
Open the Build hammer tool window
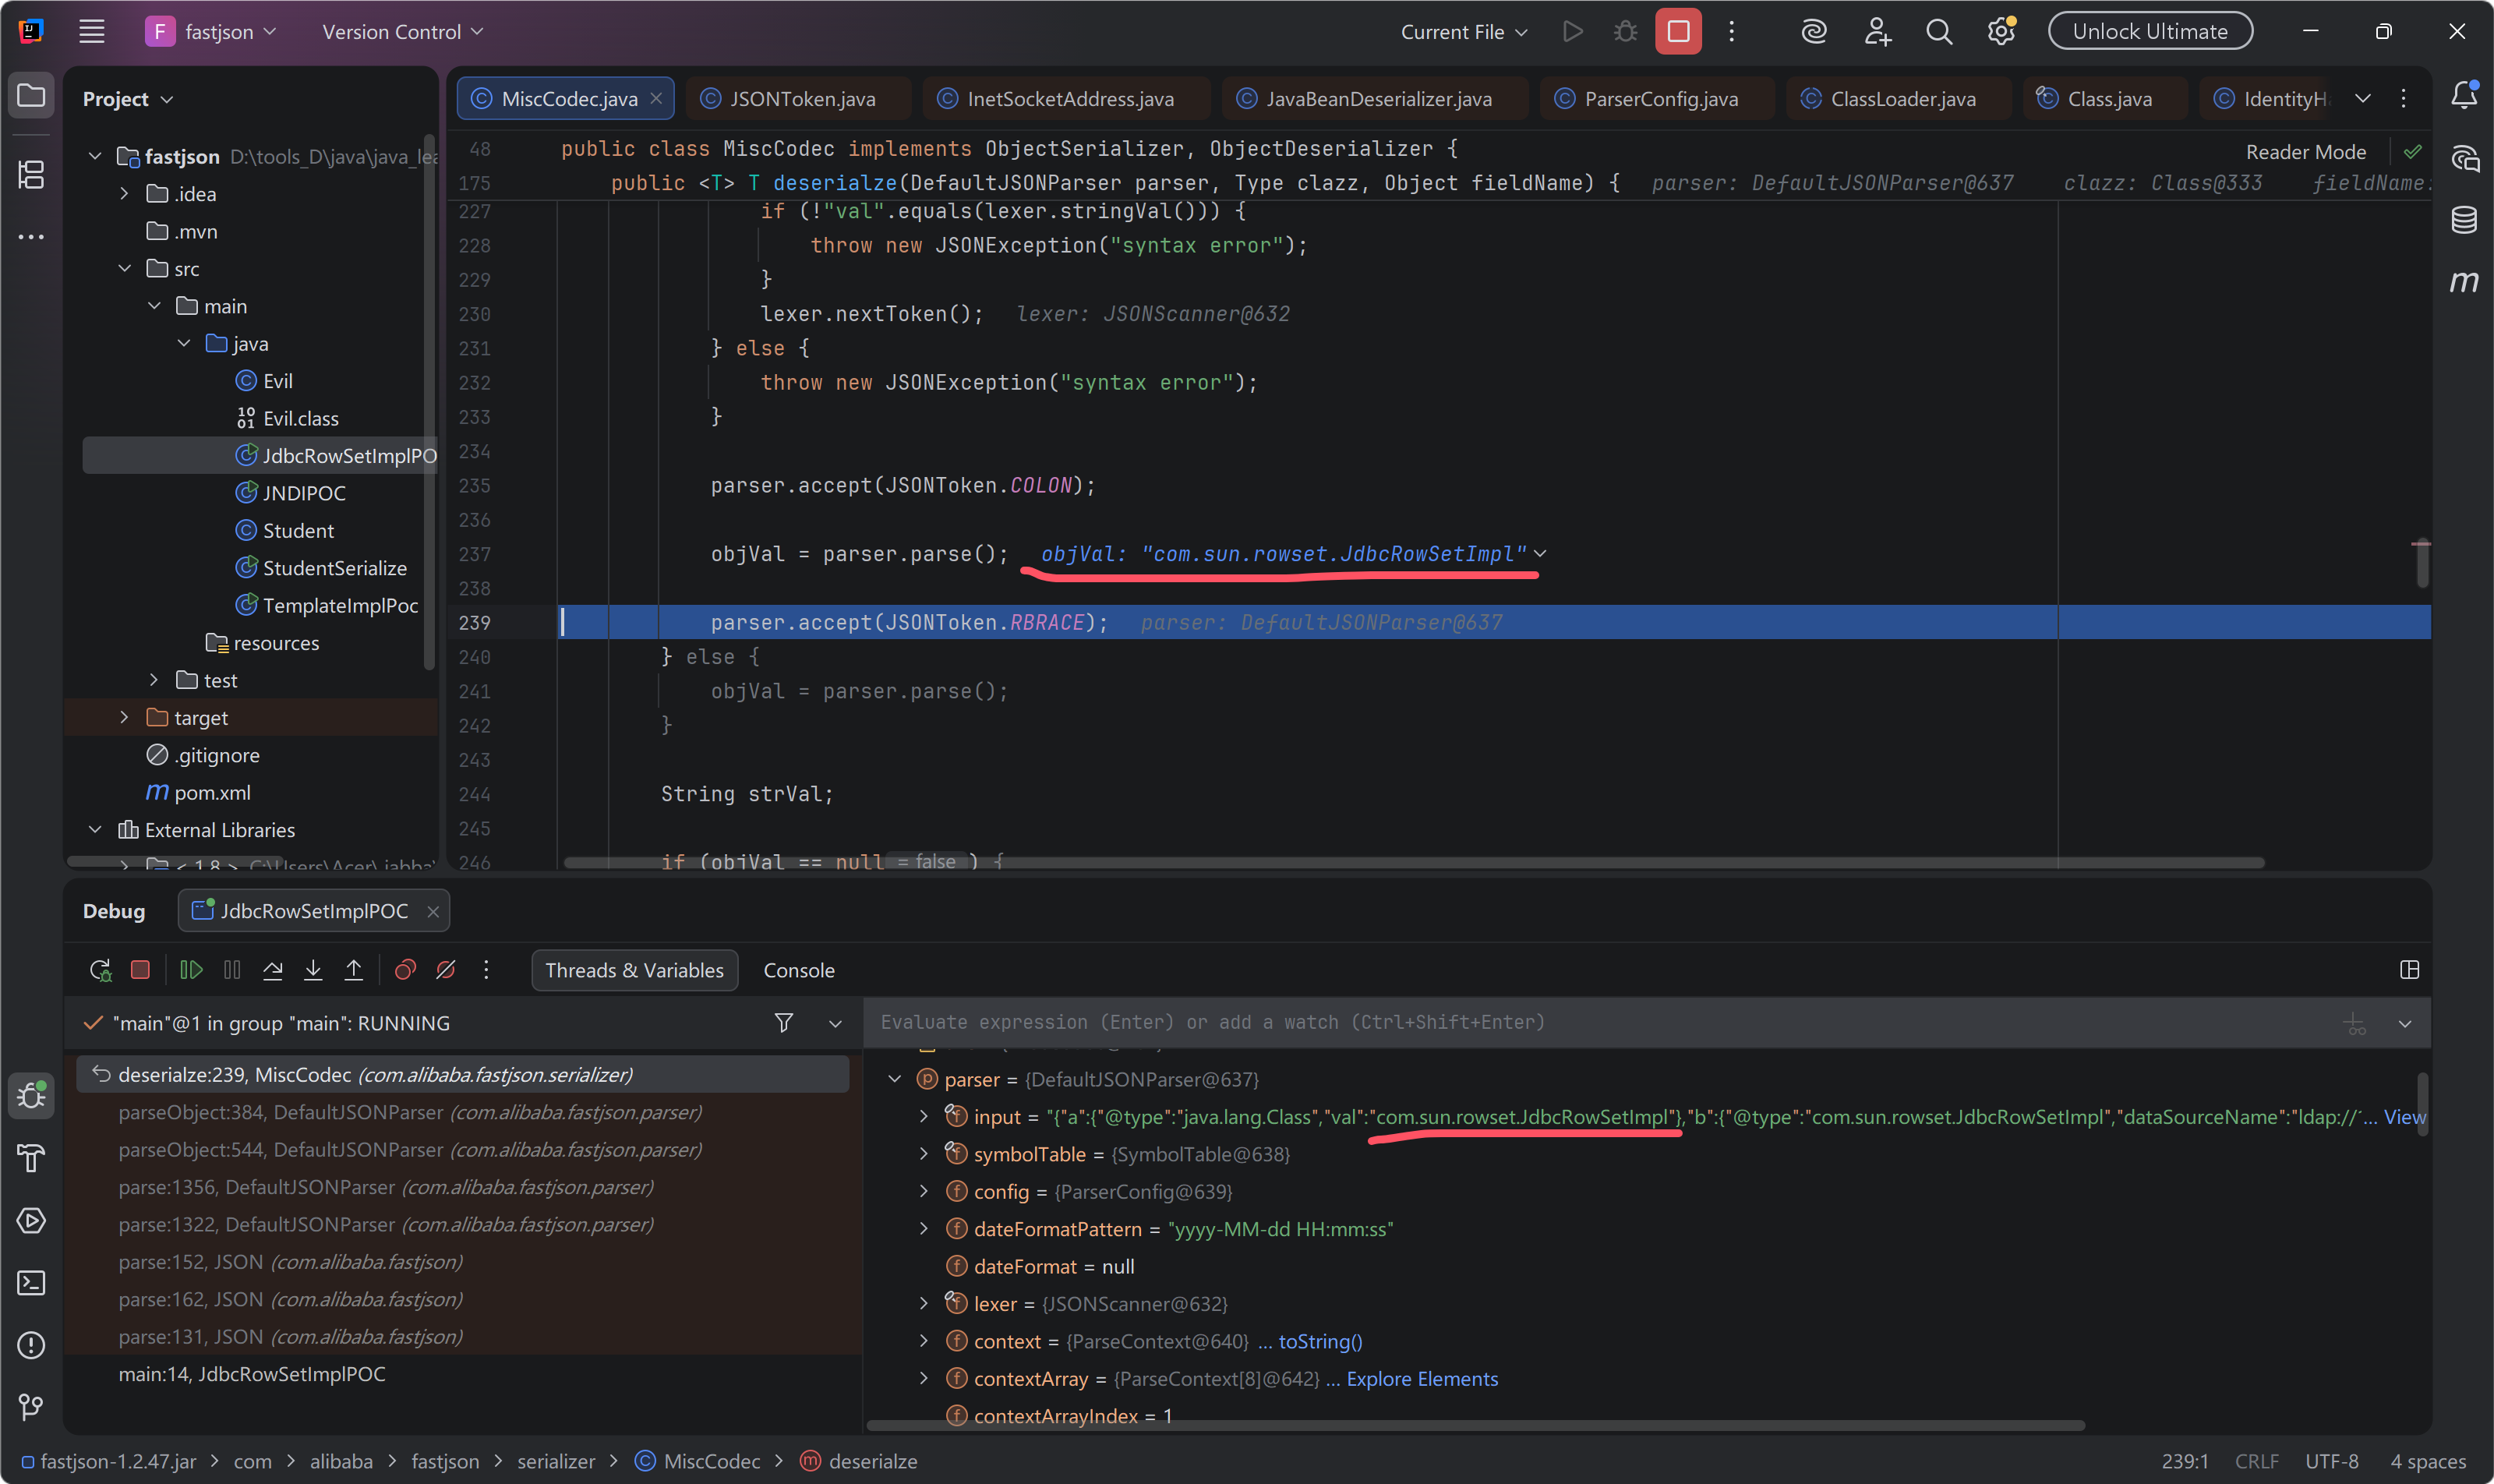32,1158
